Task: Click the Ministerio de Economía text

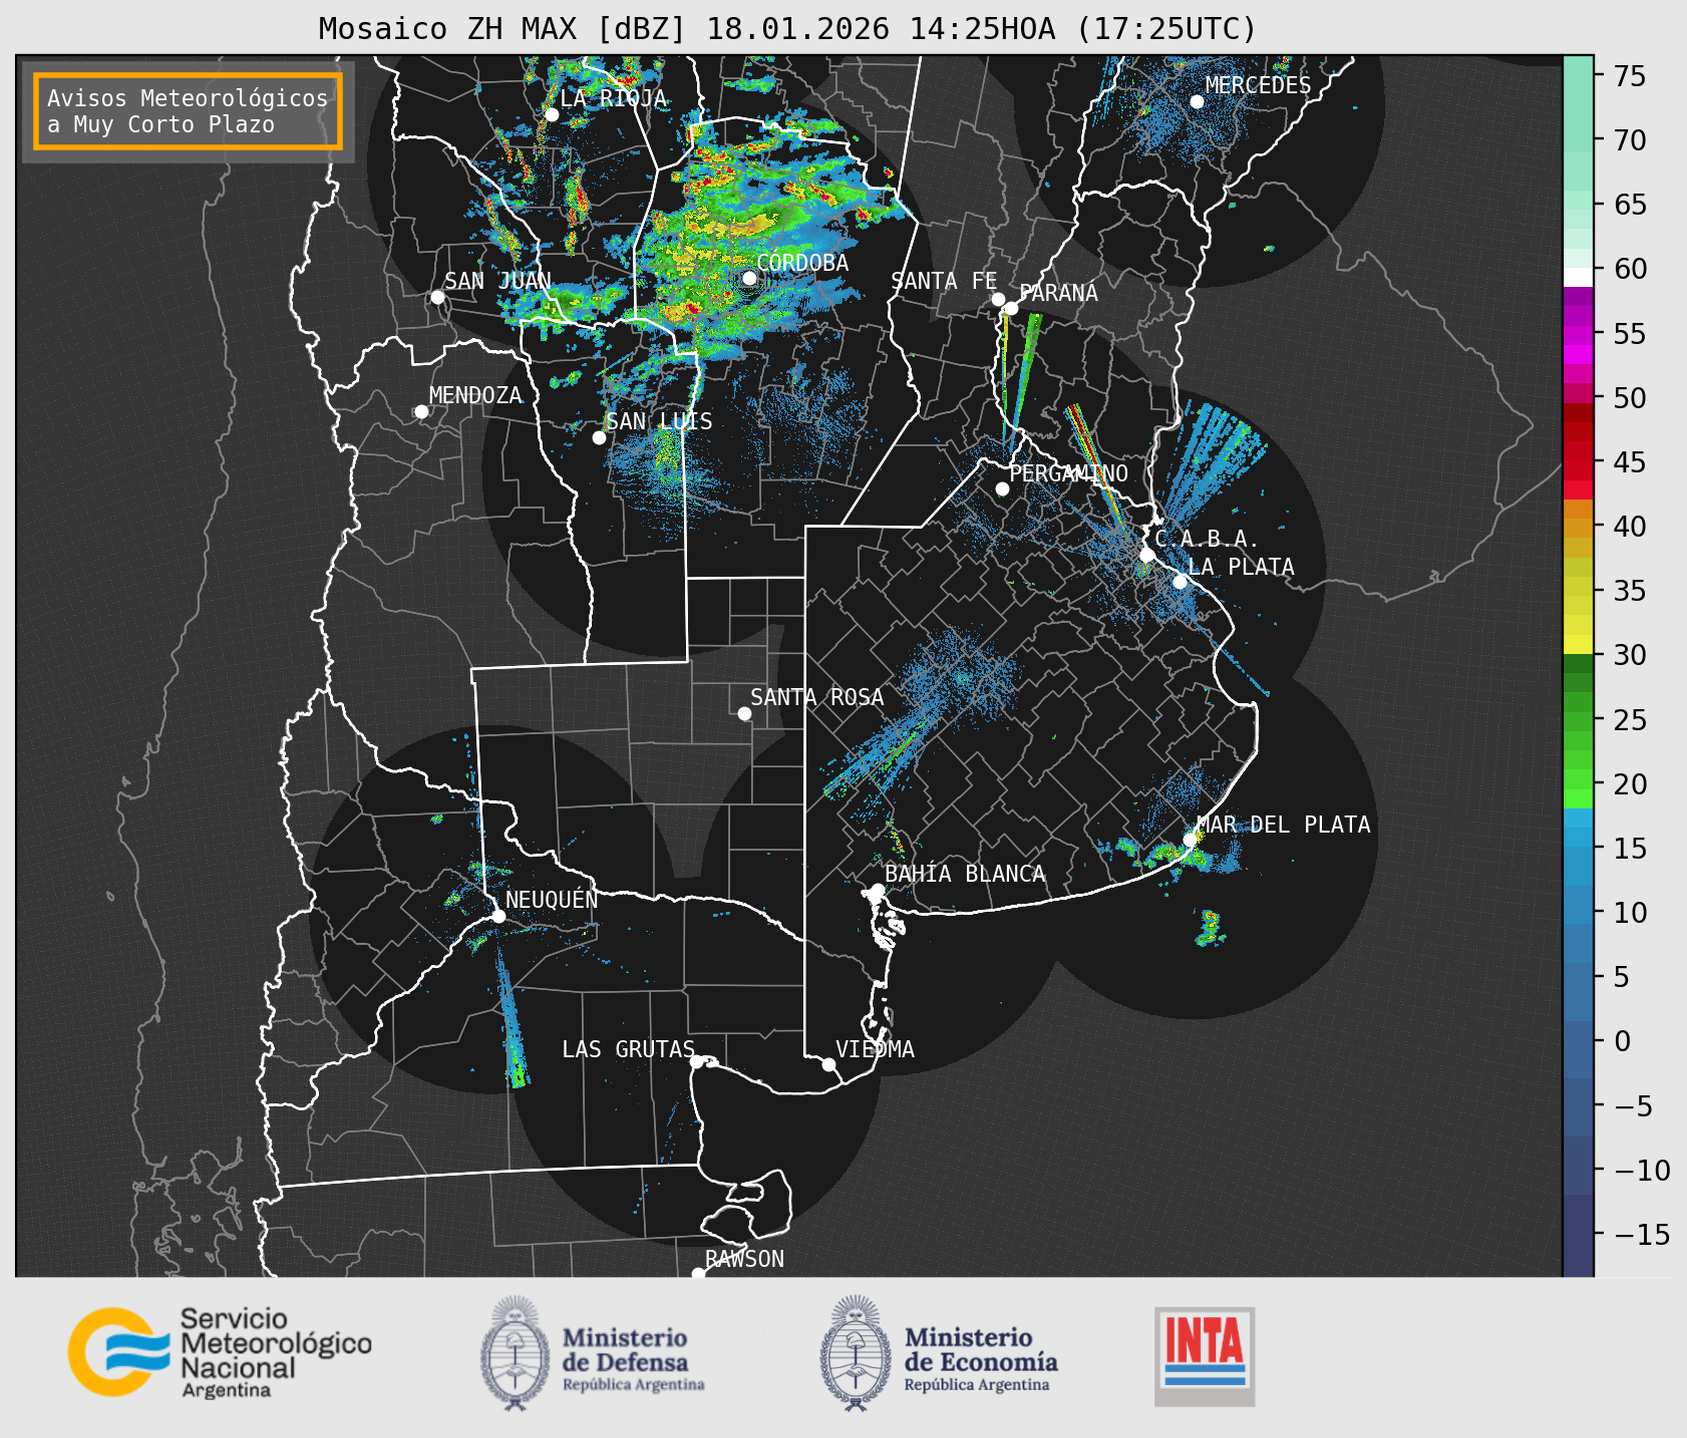Action: click(981, 1359)
